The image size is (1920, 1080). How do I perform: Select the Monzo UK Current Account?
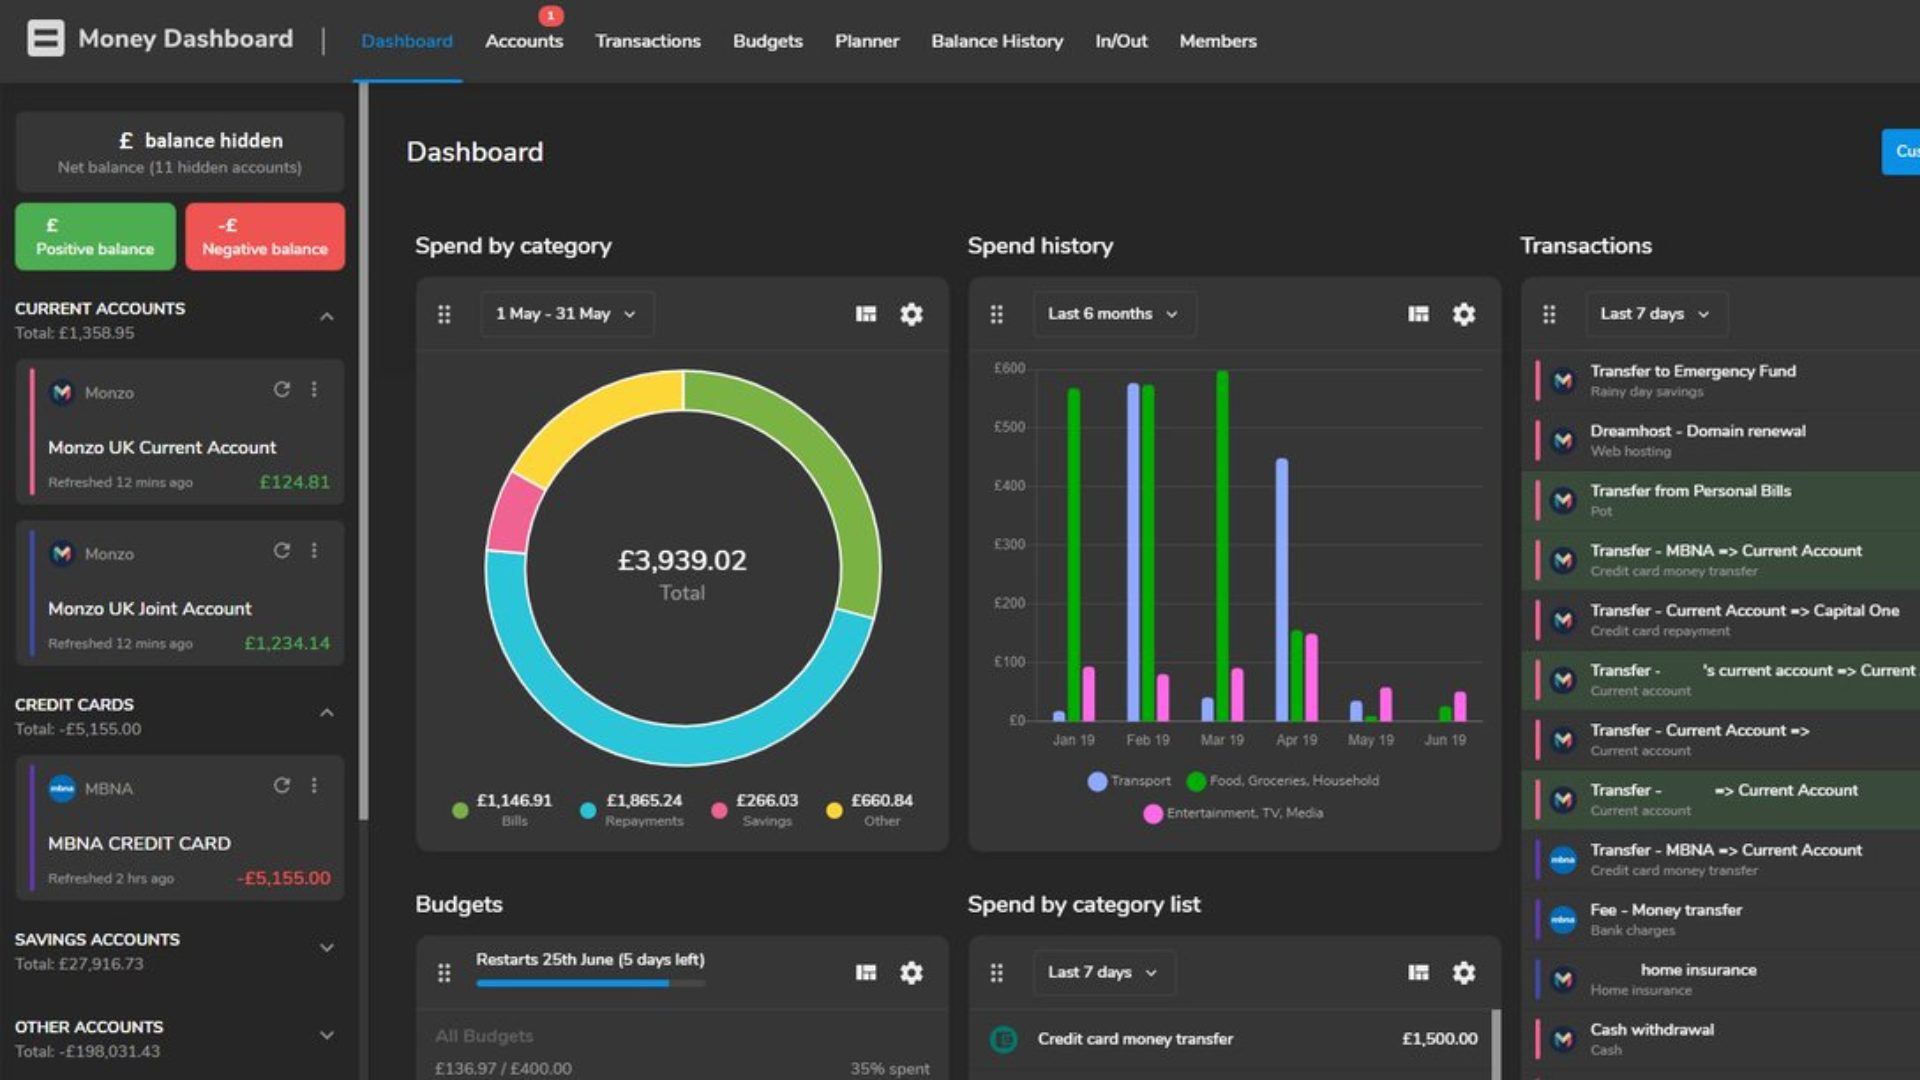[x=163, y=447]
